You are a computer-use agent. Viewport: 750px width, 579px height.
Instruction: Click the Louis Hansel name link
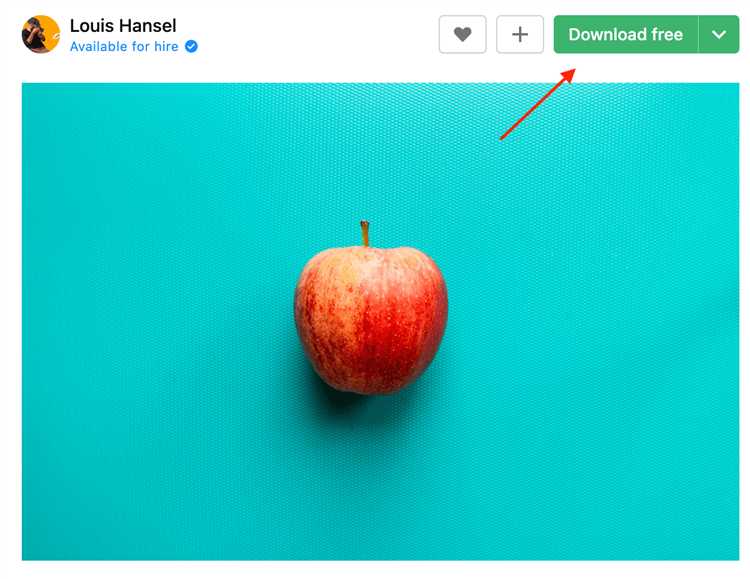click(123, 26)
